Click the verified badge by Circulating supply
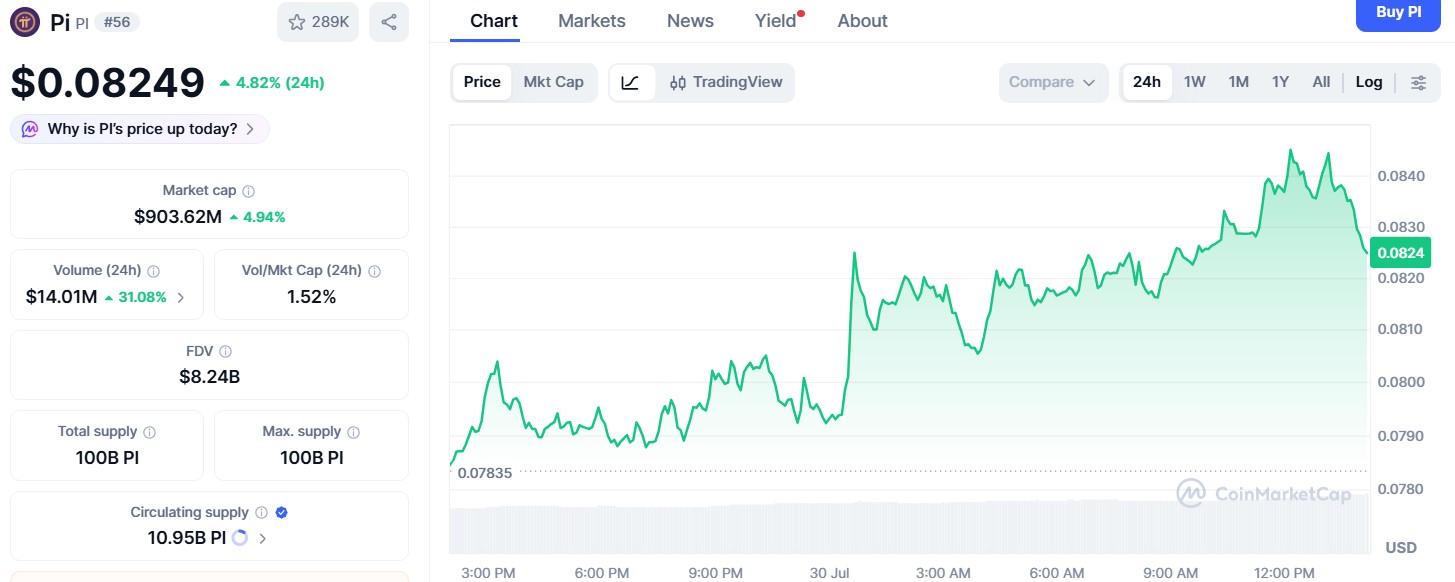 pos(282,513)
